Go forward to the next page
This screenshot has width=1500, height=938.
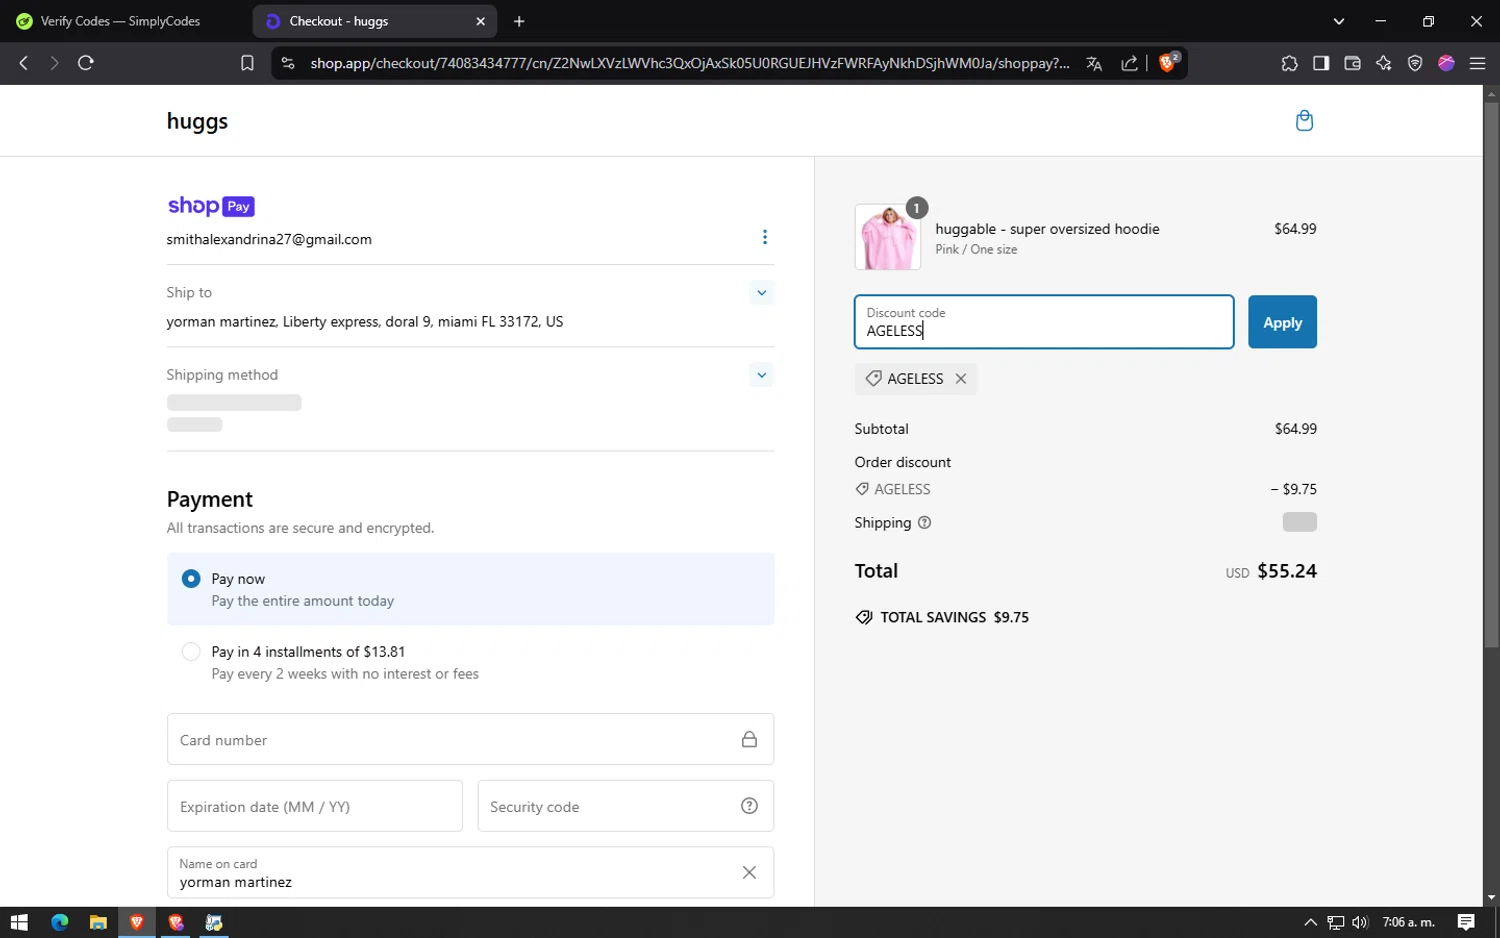click(x=54, y=63)
